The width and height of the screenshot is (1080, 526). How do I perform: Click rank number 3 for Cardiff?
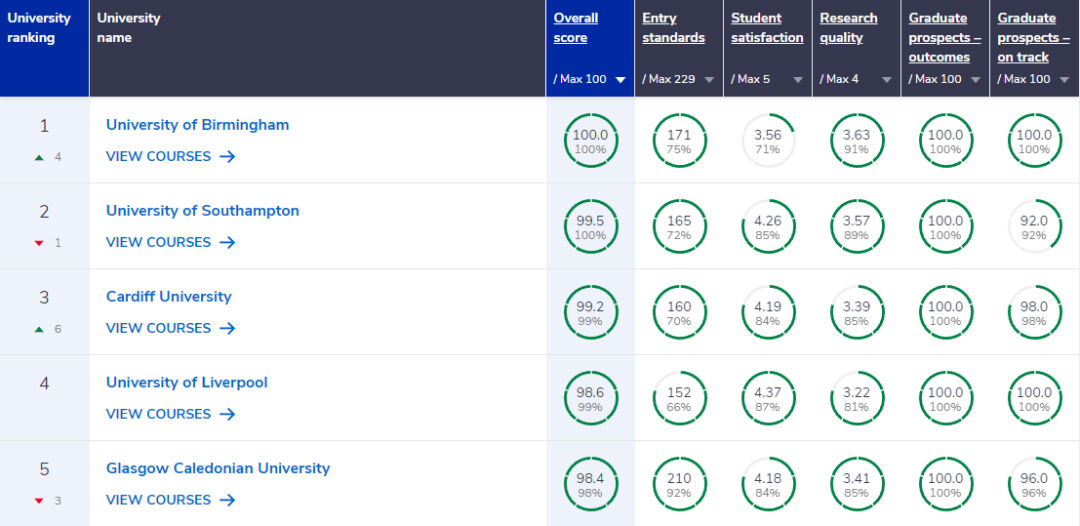(44, 297)
